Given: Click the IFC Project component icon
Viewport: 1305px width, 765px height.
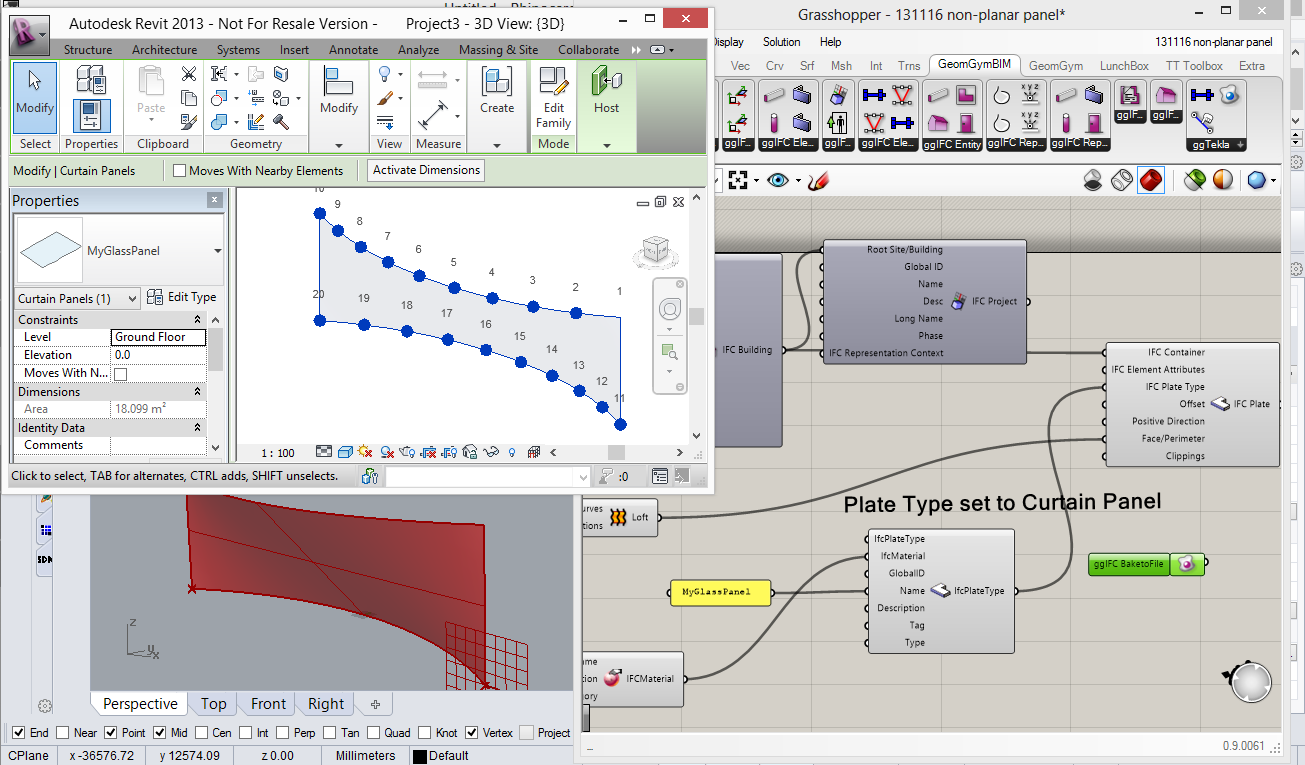Looking at the screenshot, I should 959,301.
